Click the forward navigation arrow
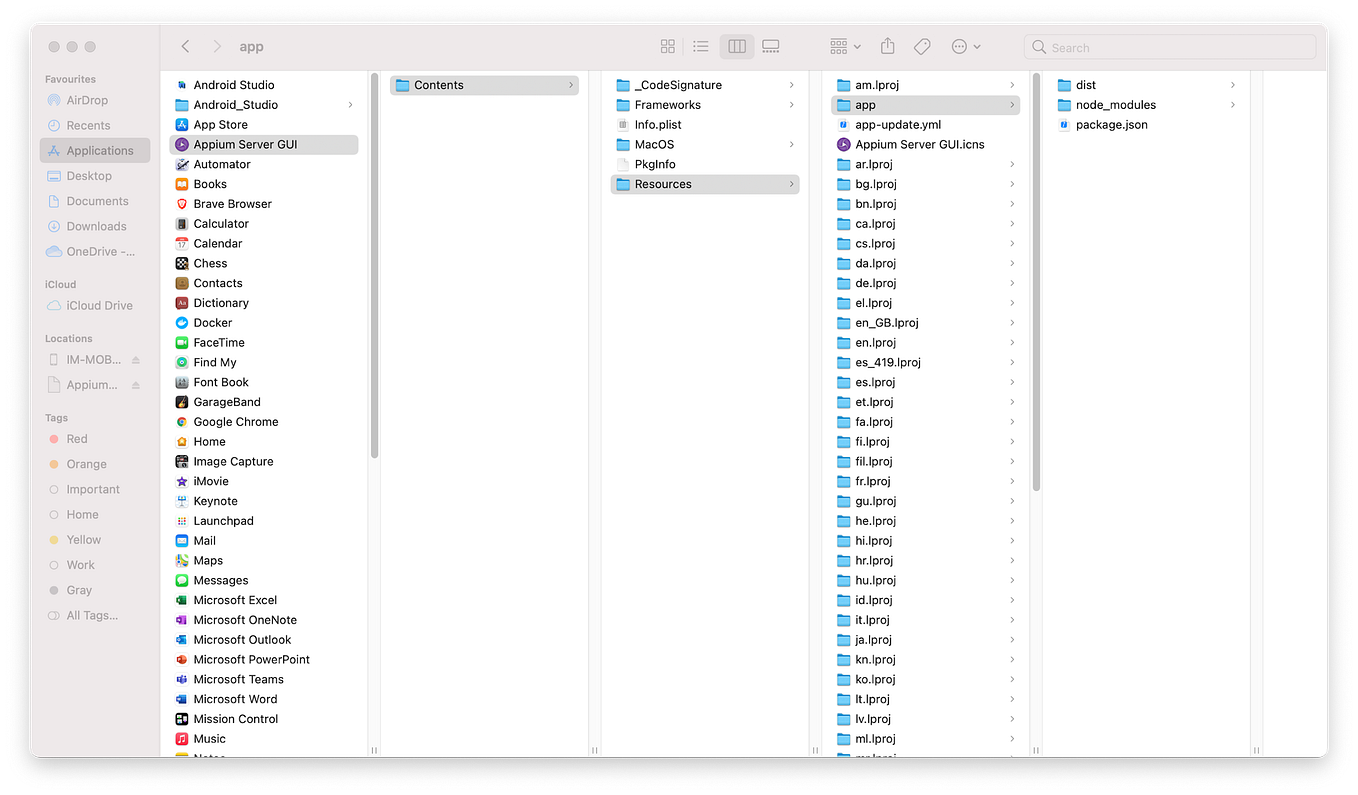 coord(217,46)
